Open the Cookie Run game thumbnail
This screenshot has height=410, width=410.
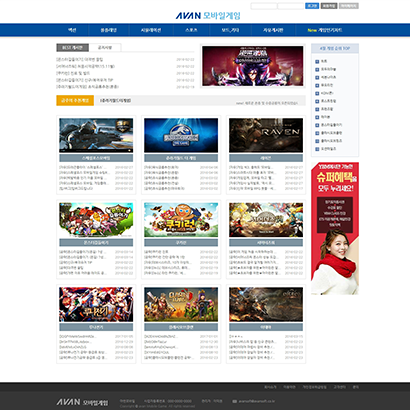point(181,220)
